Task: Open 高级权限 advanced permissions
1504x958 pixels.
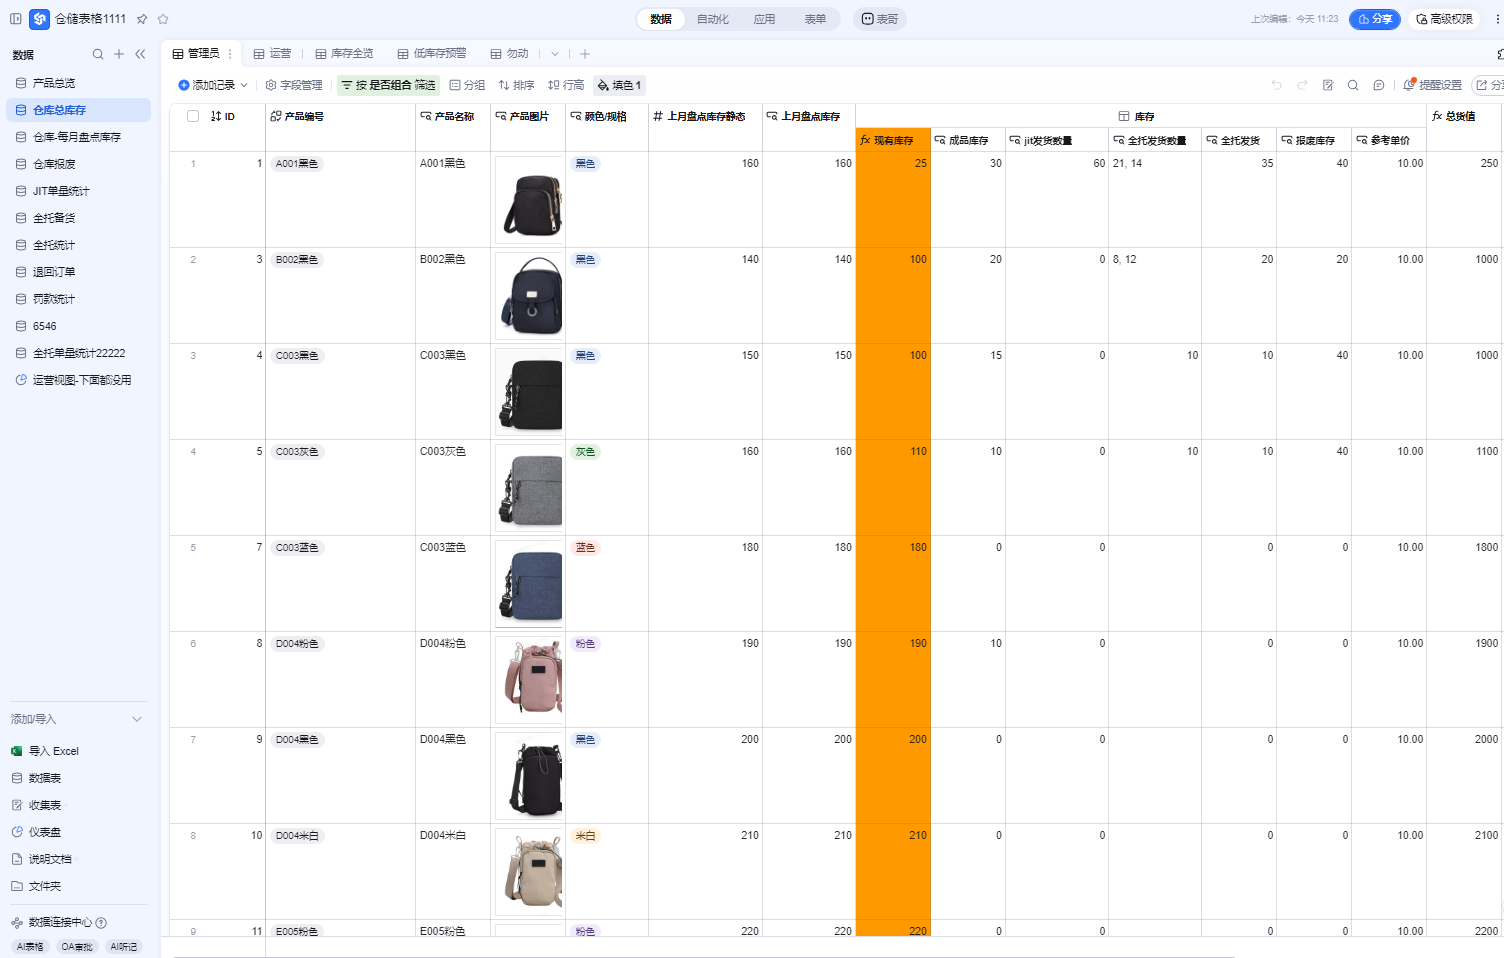Action: (1444, 19)
